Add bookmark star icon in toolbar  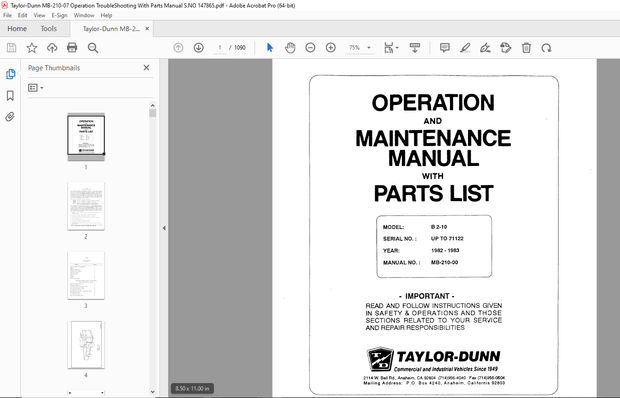[x=32, y=48]
